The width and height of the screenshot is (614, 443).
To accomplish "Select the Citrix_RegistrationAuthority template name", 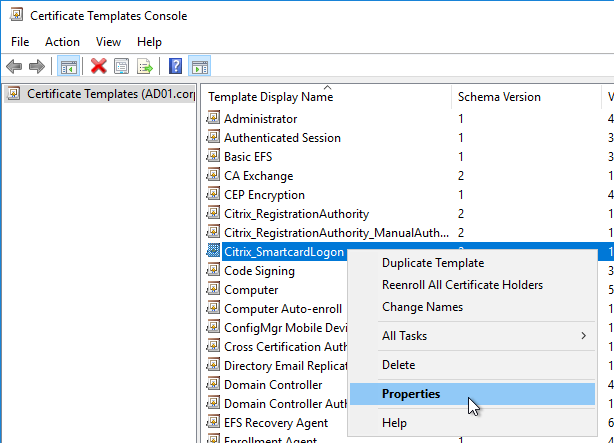I will [x=296, y=214].
